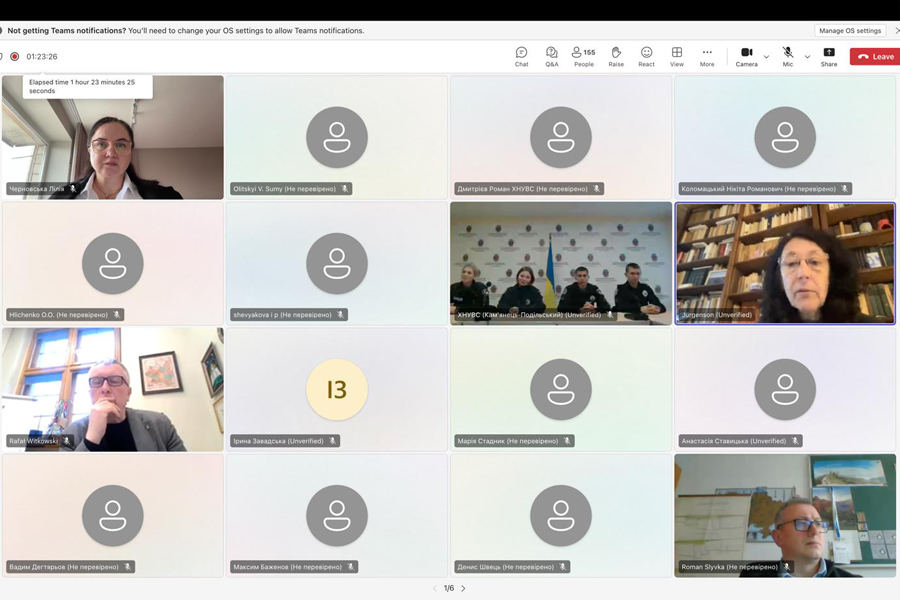The width and height of the screenshot is (900, 600).
Task: Click muted mic icon on Максим Баженов label
Action: [351, 567]
